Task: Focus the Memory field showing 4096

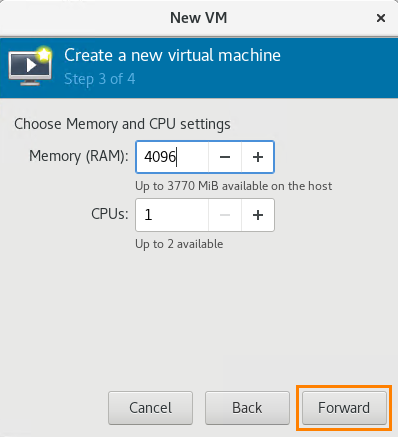Action: pyautogui.click(x=172, y=157)
